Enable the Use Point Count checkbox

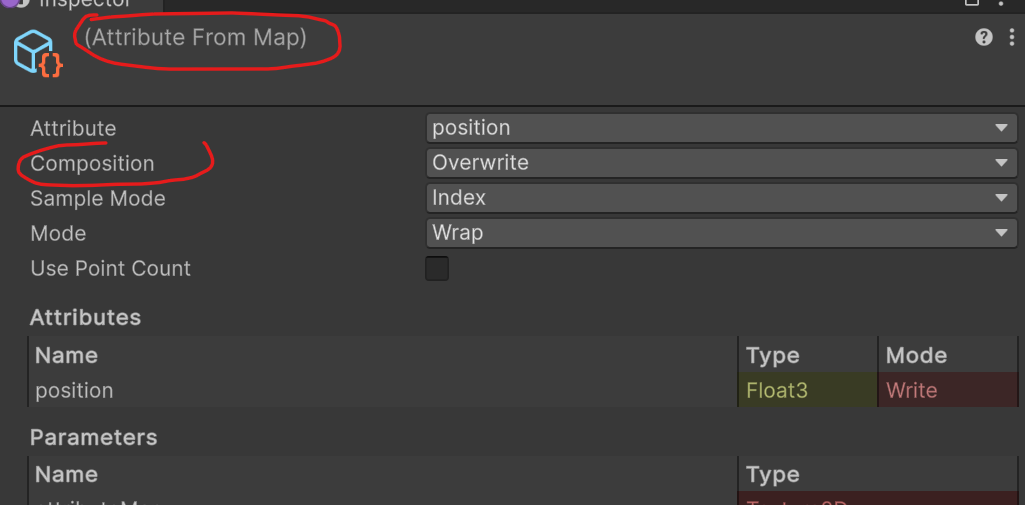pyautogui.click(x=437, y=269)
